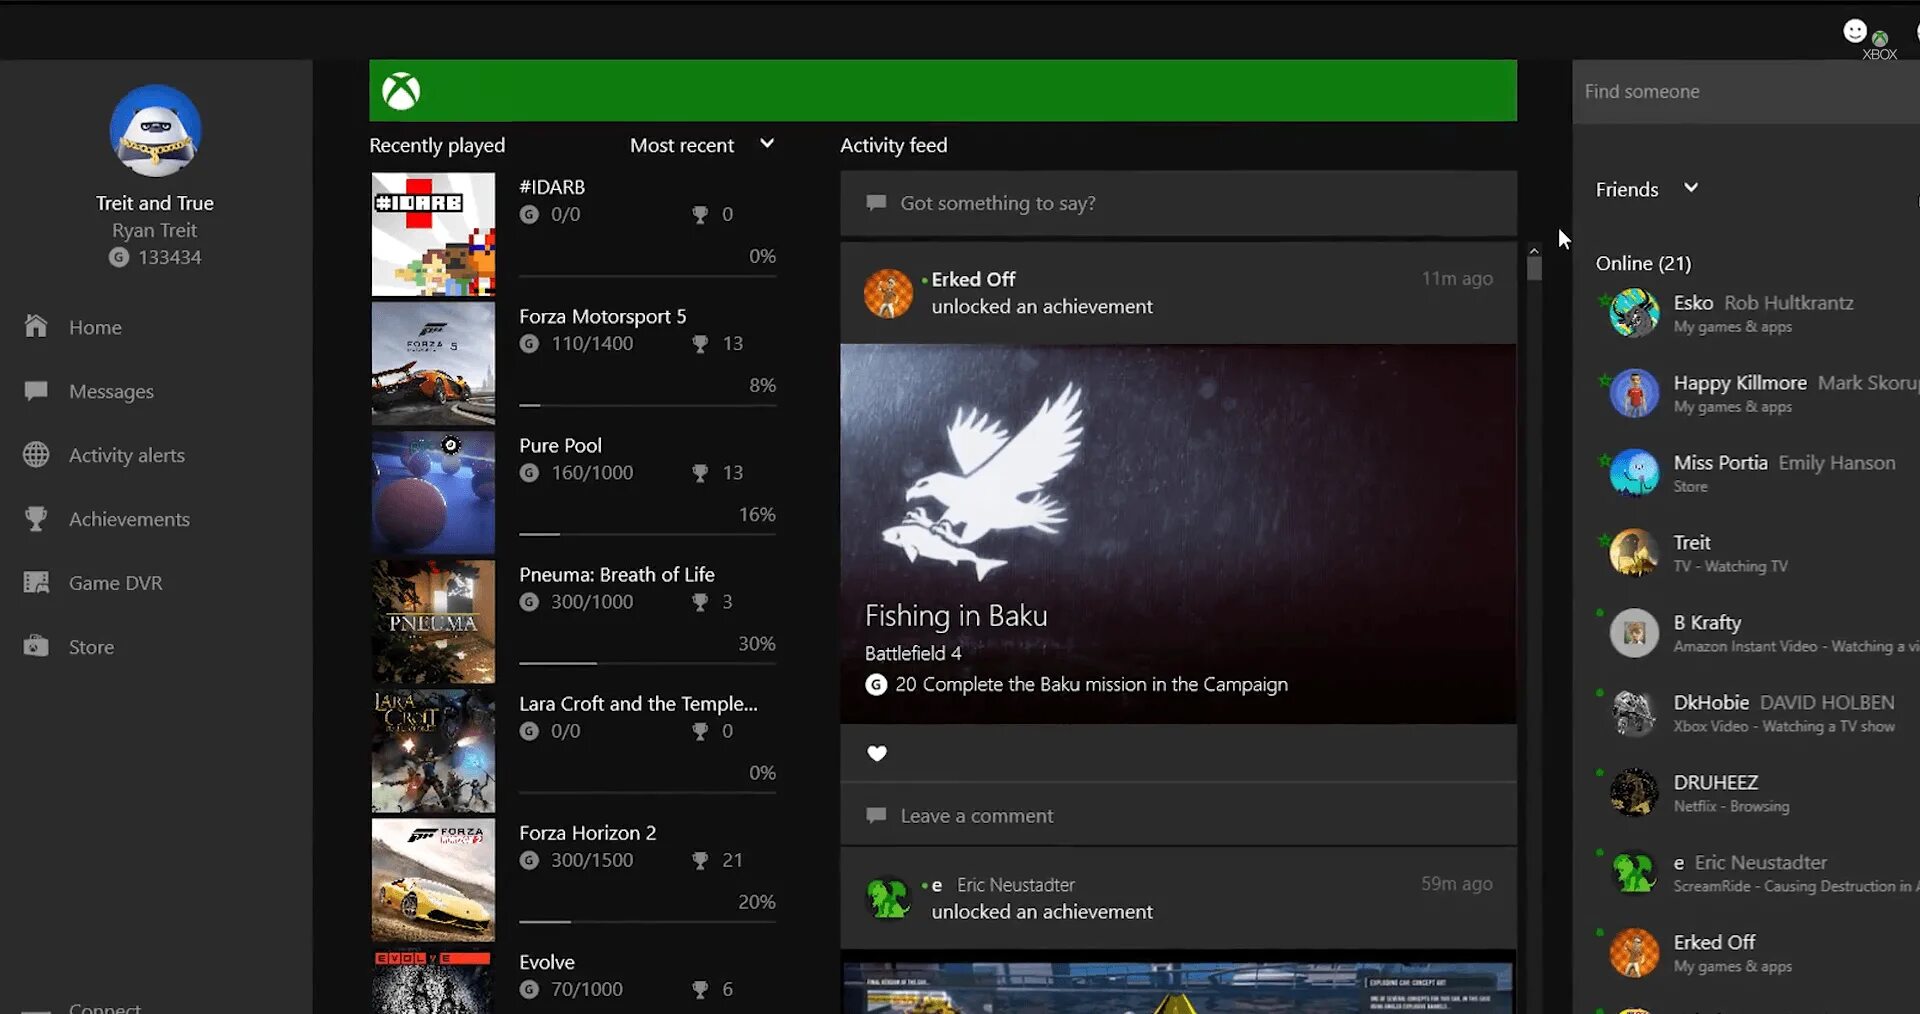Open the Game DVR icon
Viewport: 1920px width, 1014px height.
coord(36,582)
